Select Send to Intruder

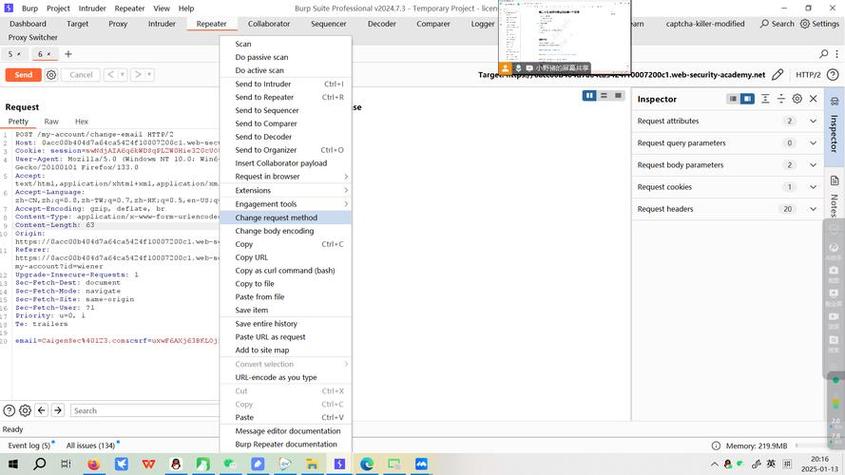(286, 84)
